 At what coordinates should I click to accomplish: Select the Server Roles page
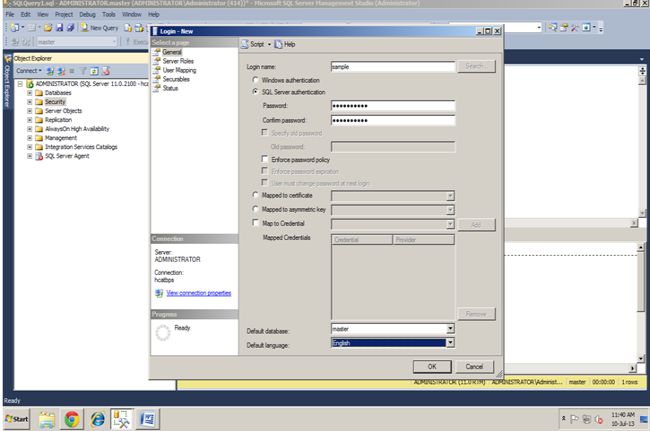[x=178, y=61]
